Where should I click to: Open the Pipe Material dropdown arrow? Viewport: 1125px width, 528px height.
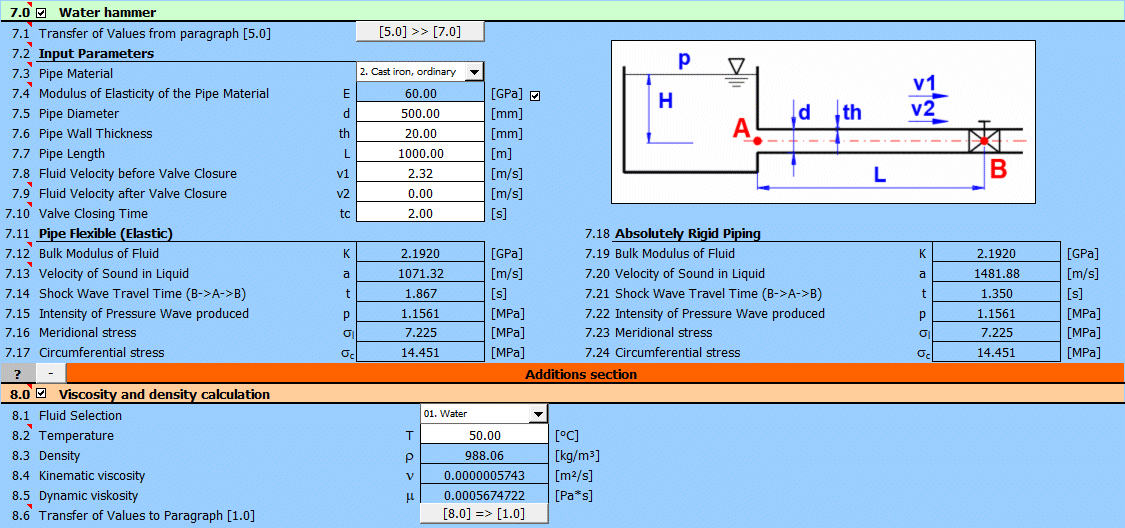474,72
